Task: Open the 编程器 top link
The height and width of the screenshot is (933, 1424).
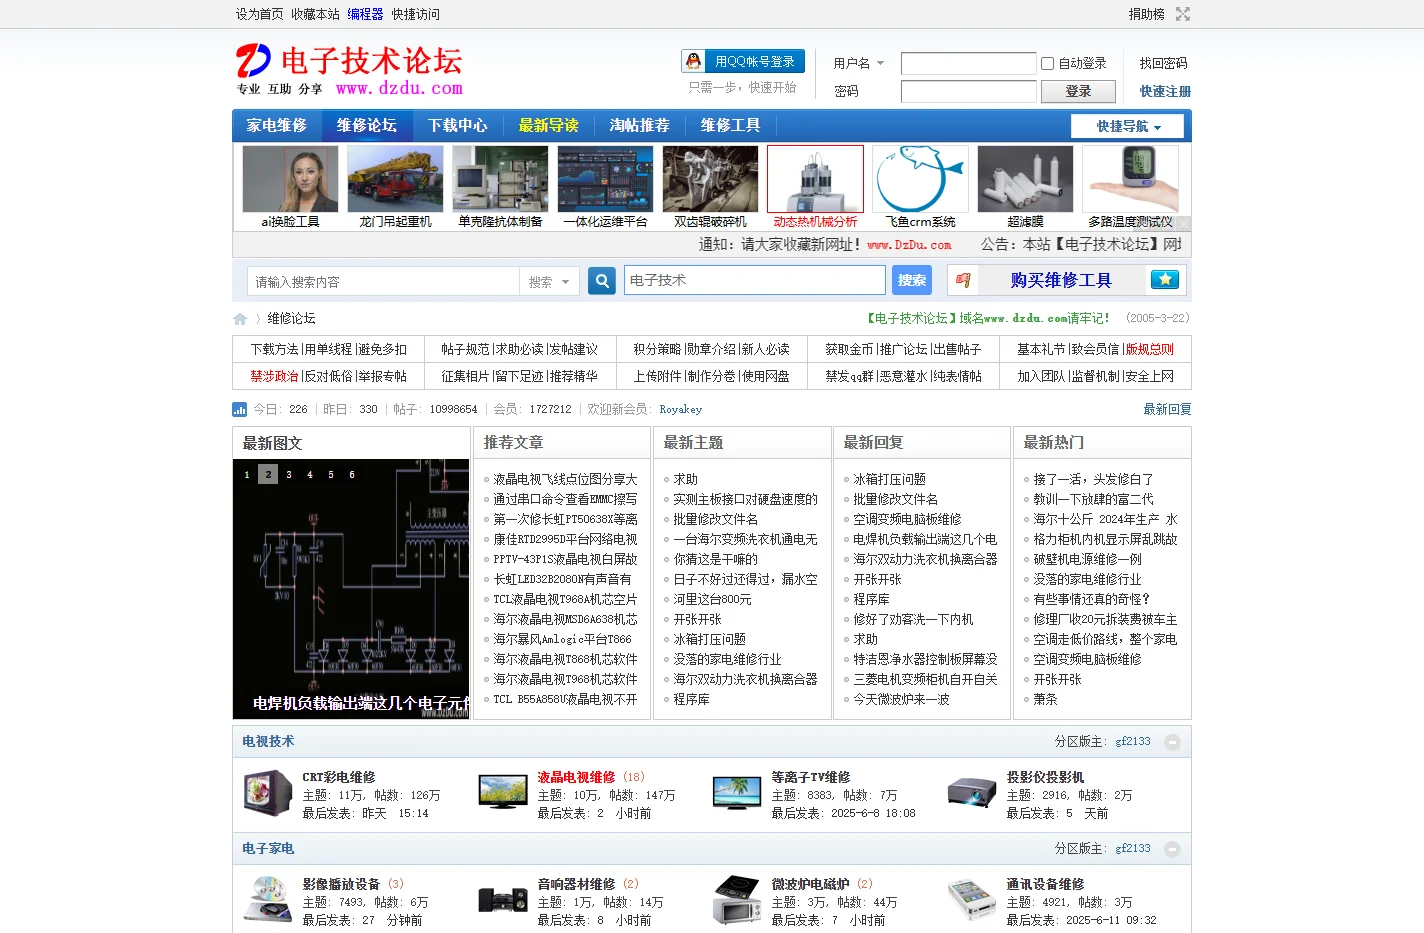Action: [365, 14]
